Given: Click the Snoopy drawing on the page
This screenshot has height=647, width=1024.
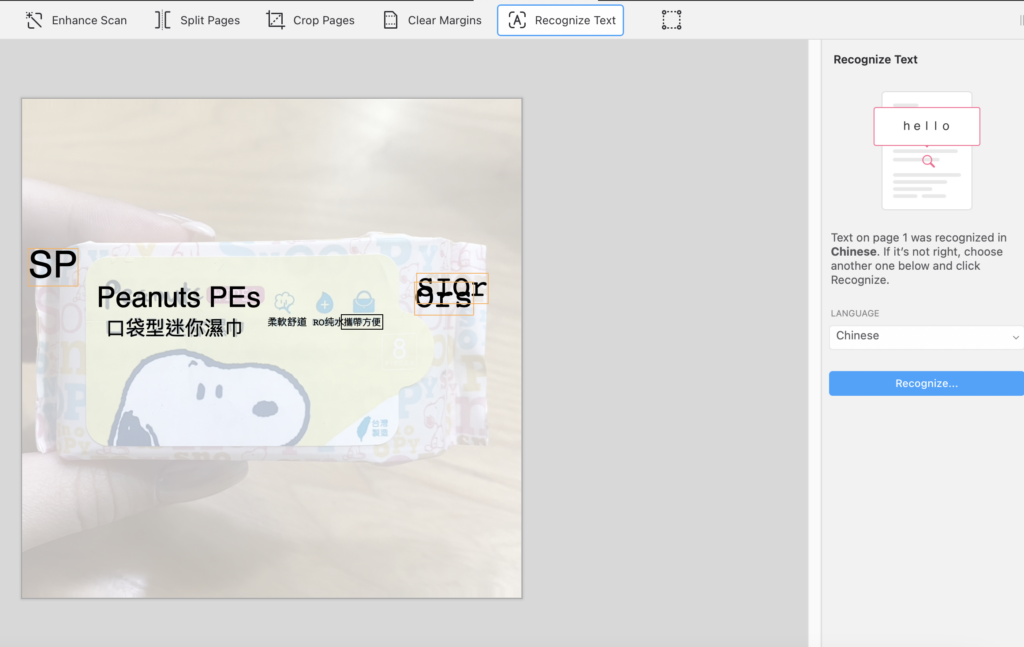Looking at the screenshot, I should pyautogui.click(x=210, y=400).
